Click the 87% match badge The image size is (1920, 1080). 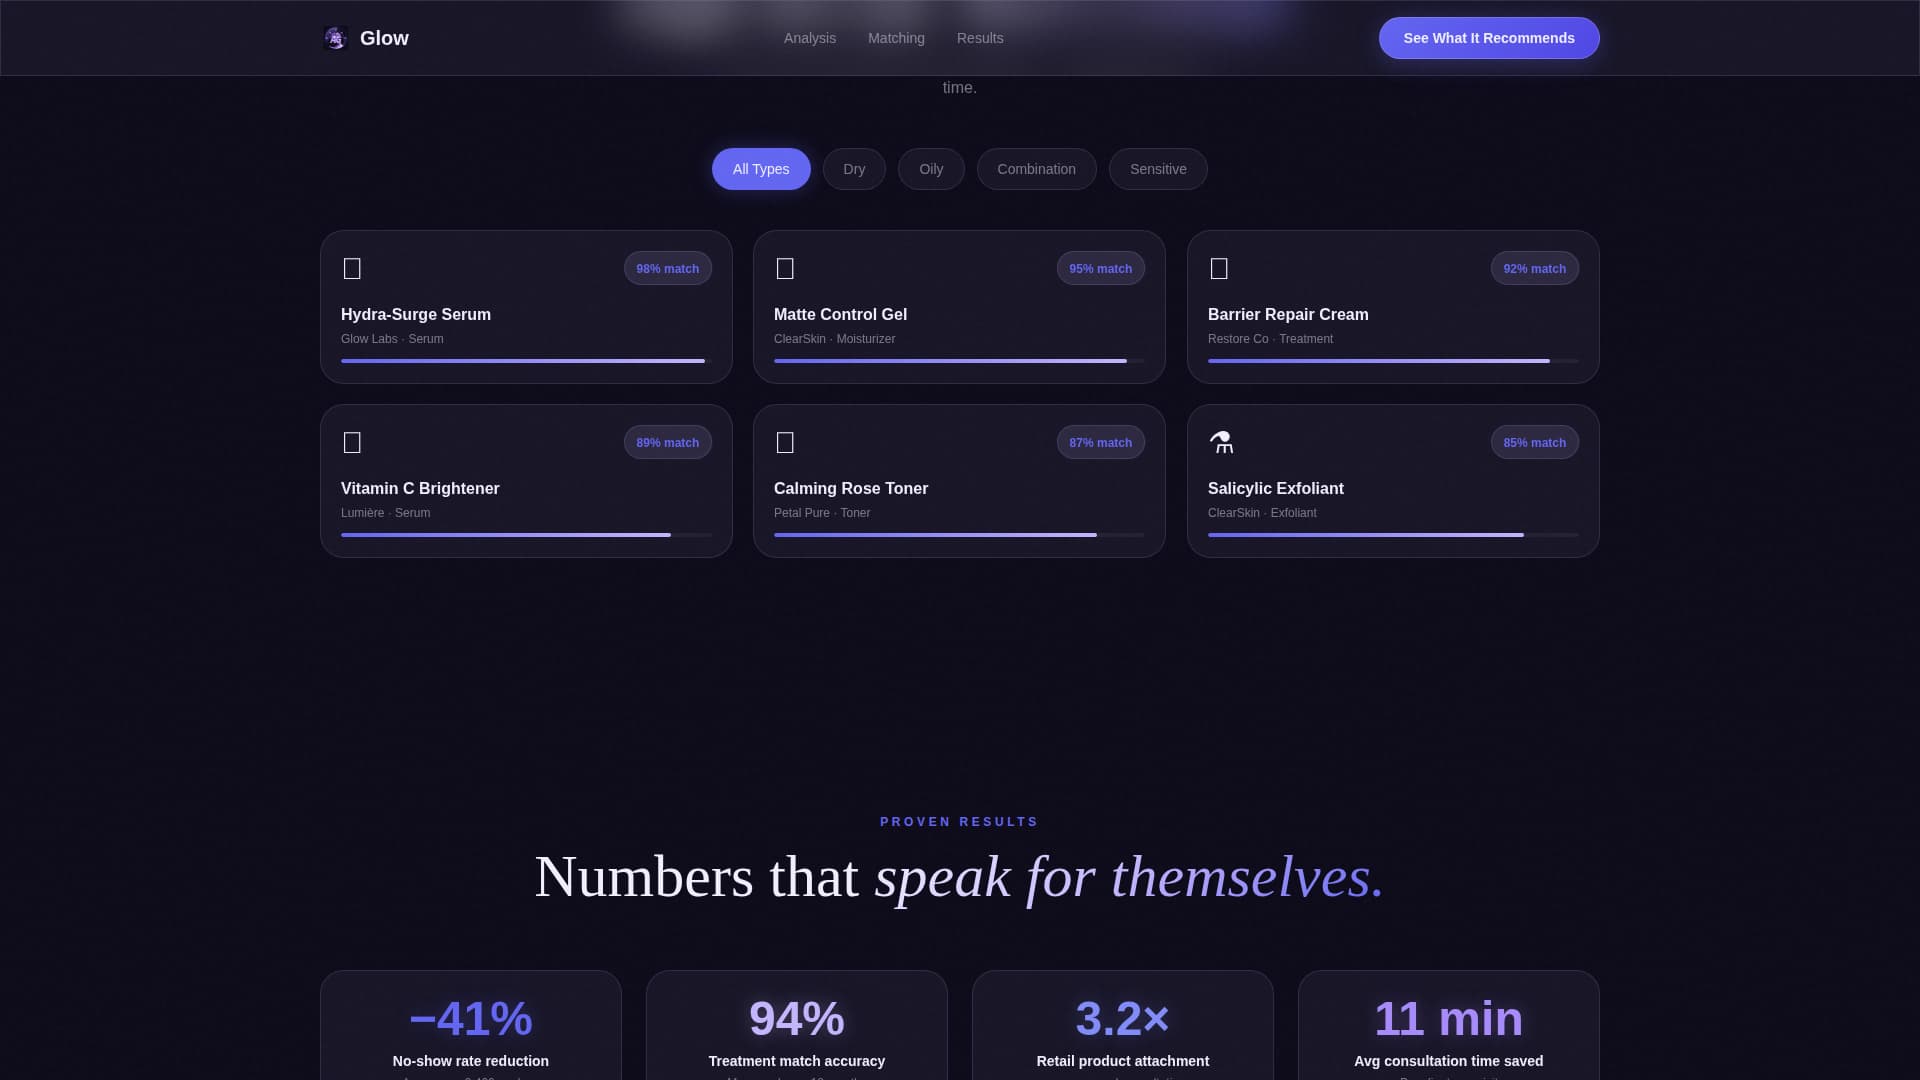[1101, 442]
